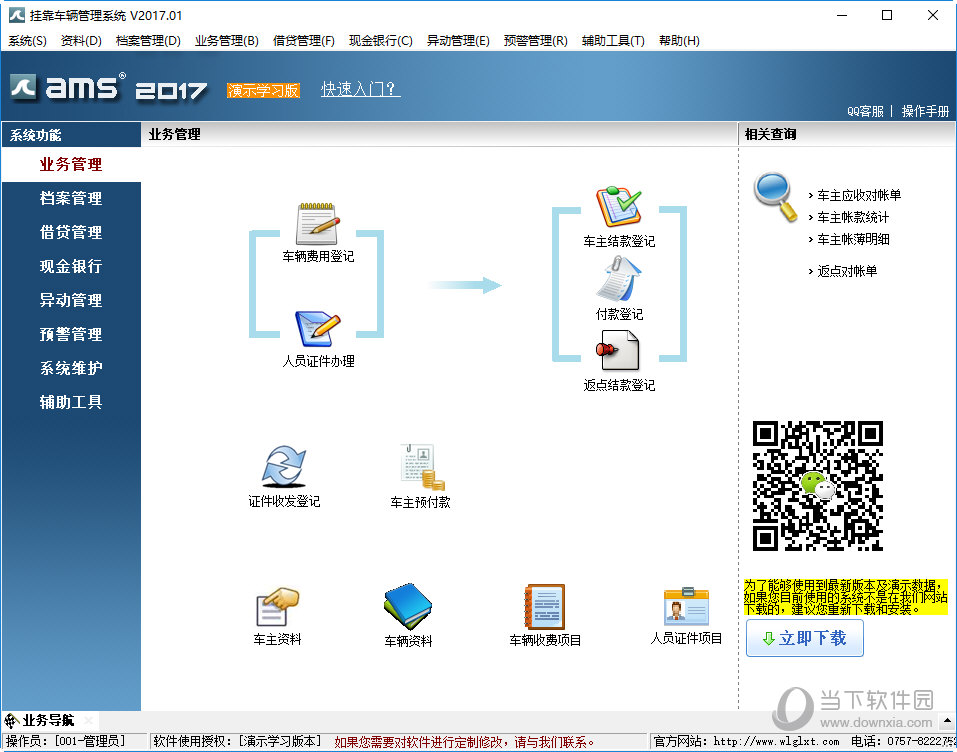Click the 演示学习版 orange badge

(263, 90)
